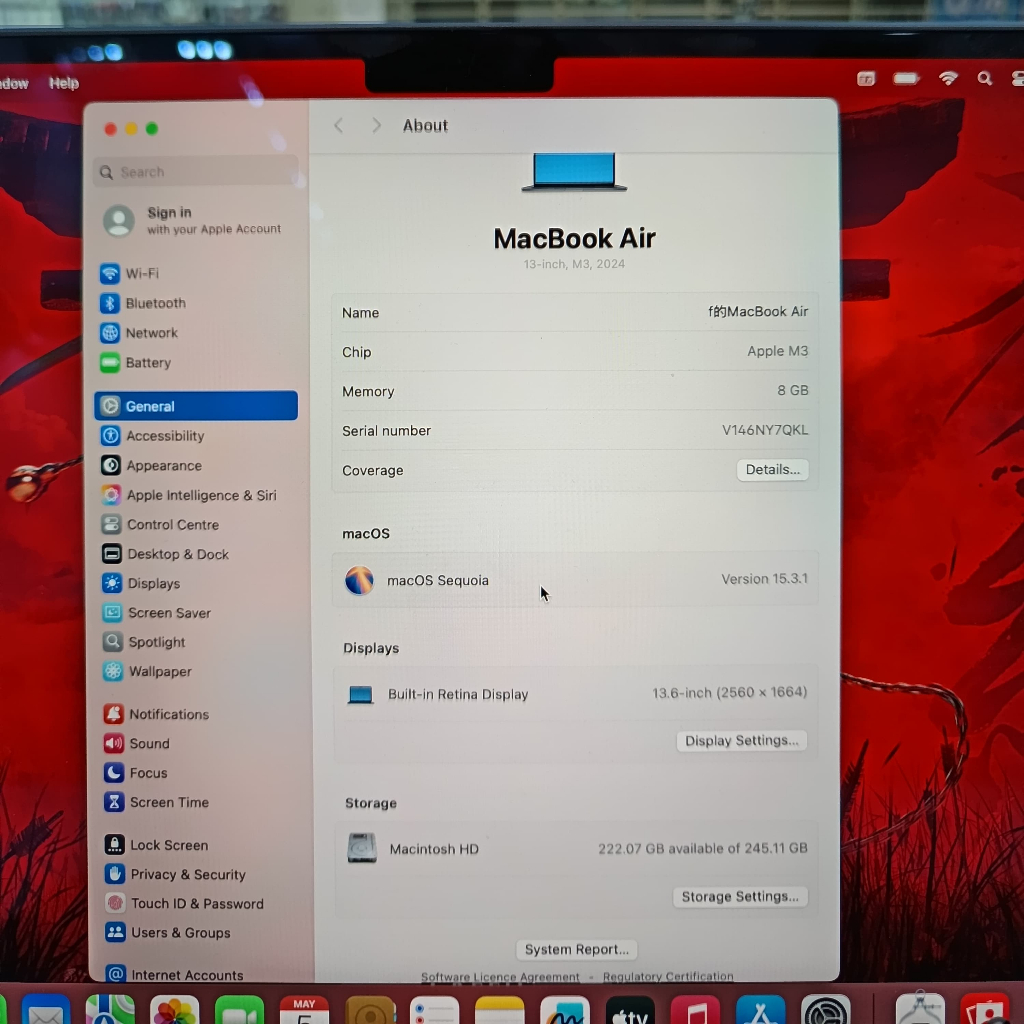Click the Storage Settings... button
The image size is (1024, 1024).
[739, 897]
